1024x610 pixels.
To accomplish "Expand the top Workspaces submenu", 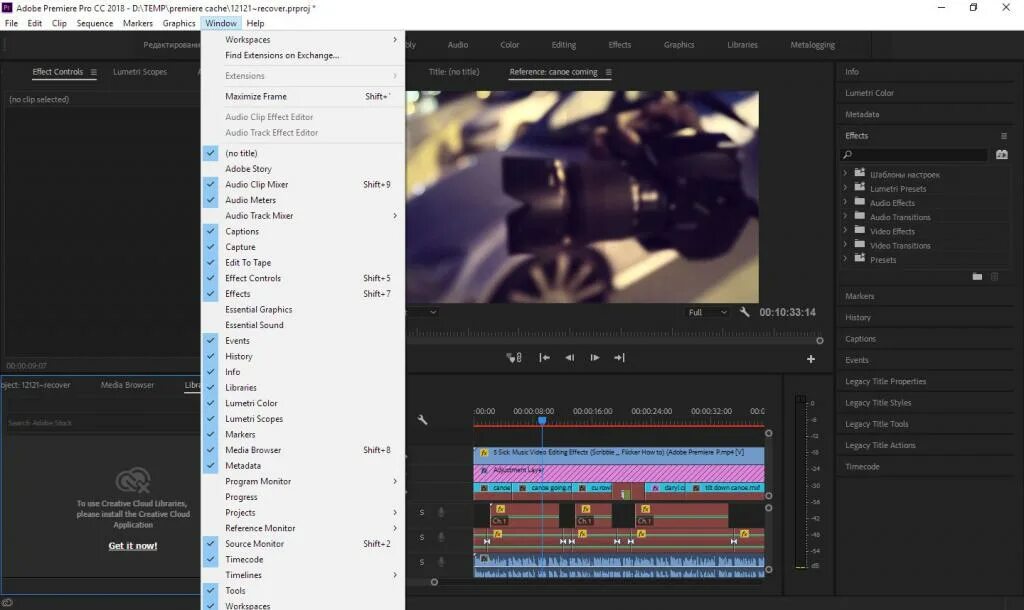I will [x=303, y=40].
